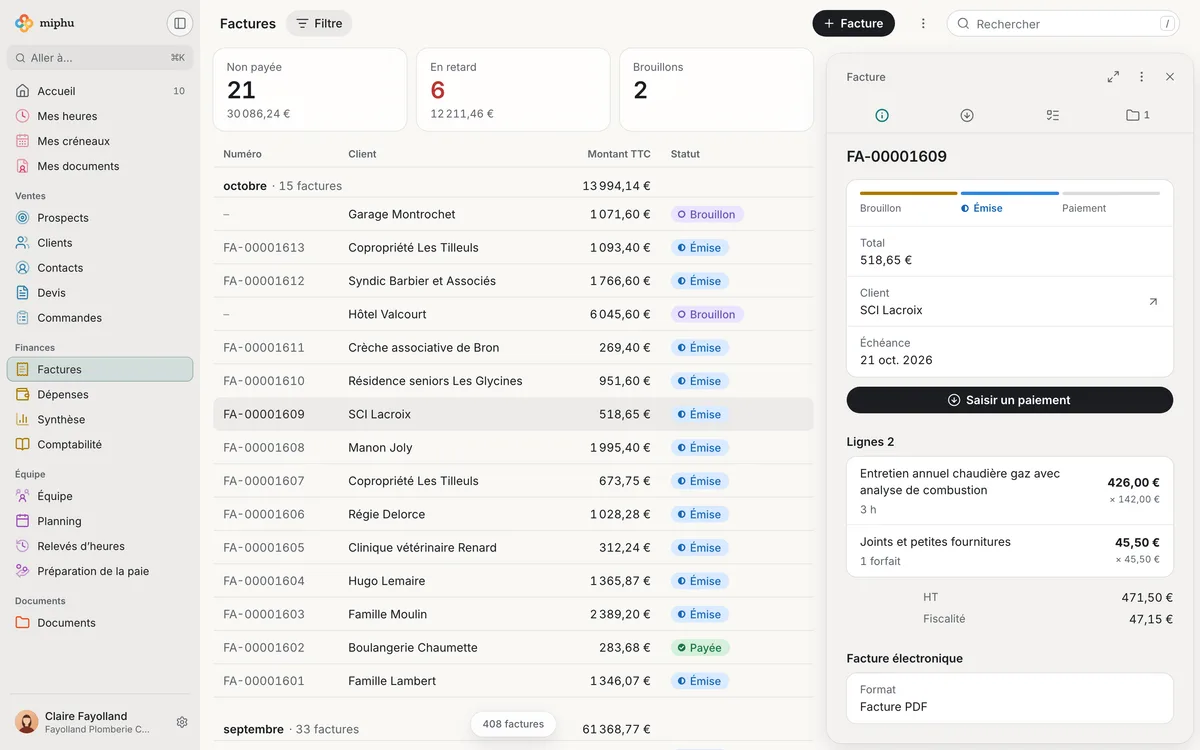Select the En retard summary card
Image resolution: width=1200 pixels, height=750 pixels.
click(x=513, y=90)
